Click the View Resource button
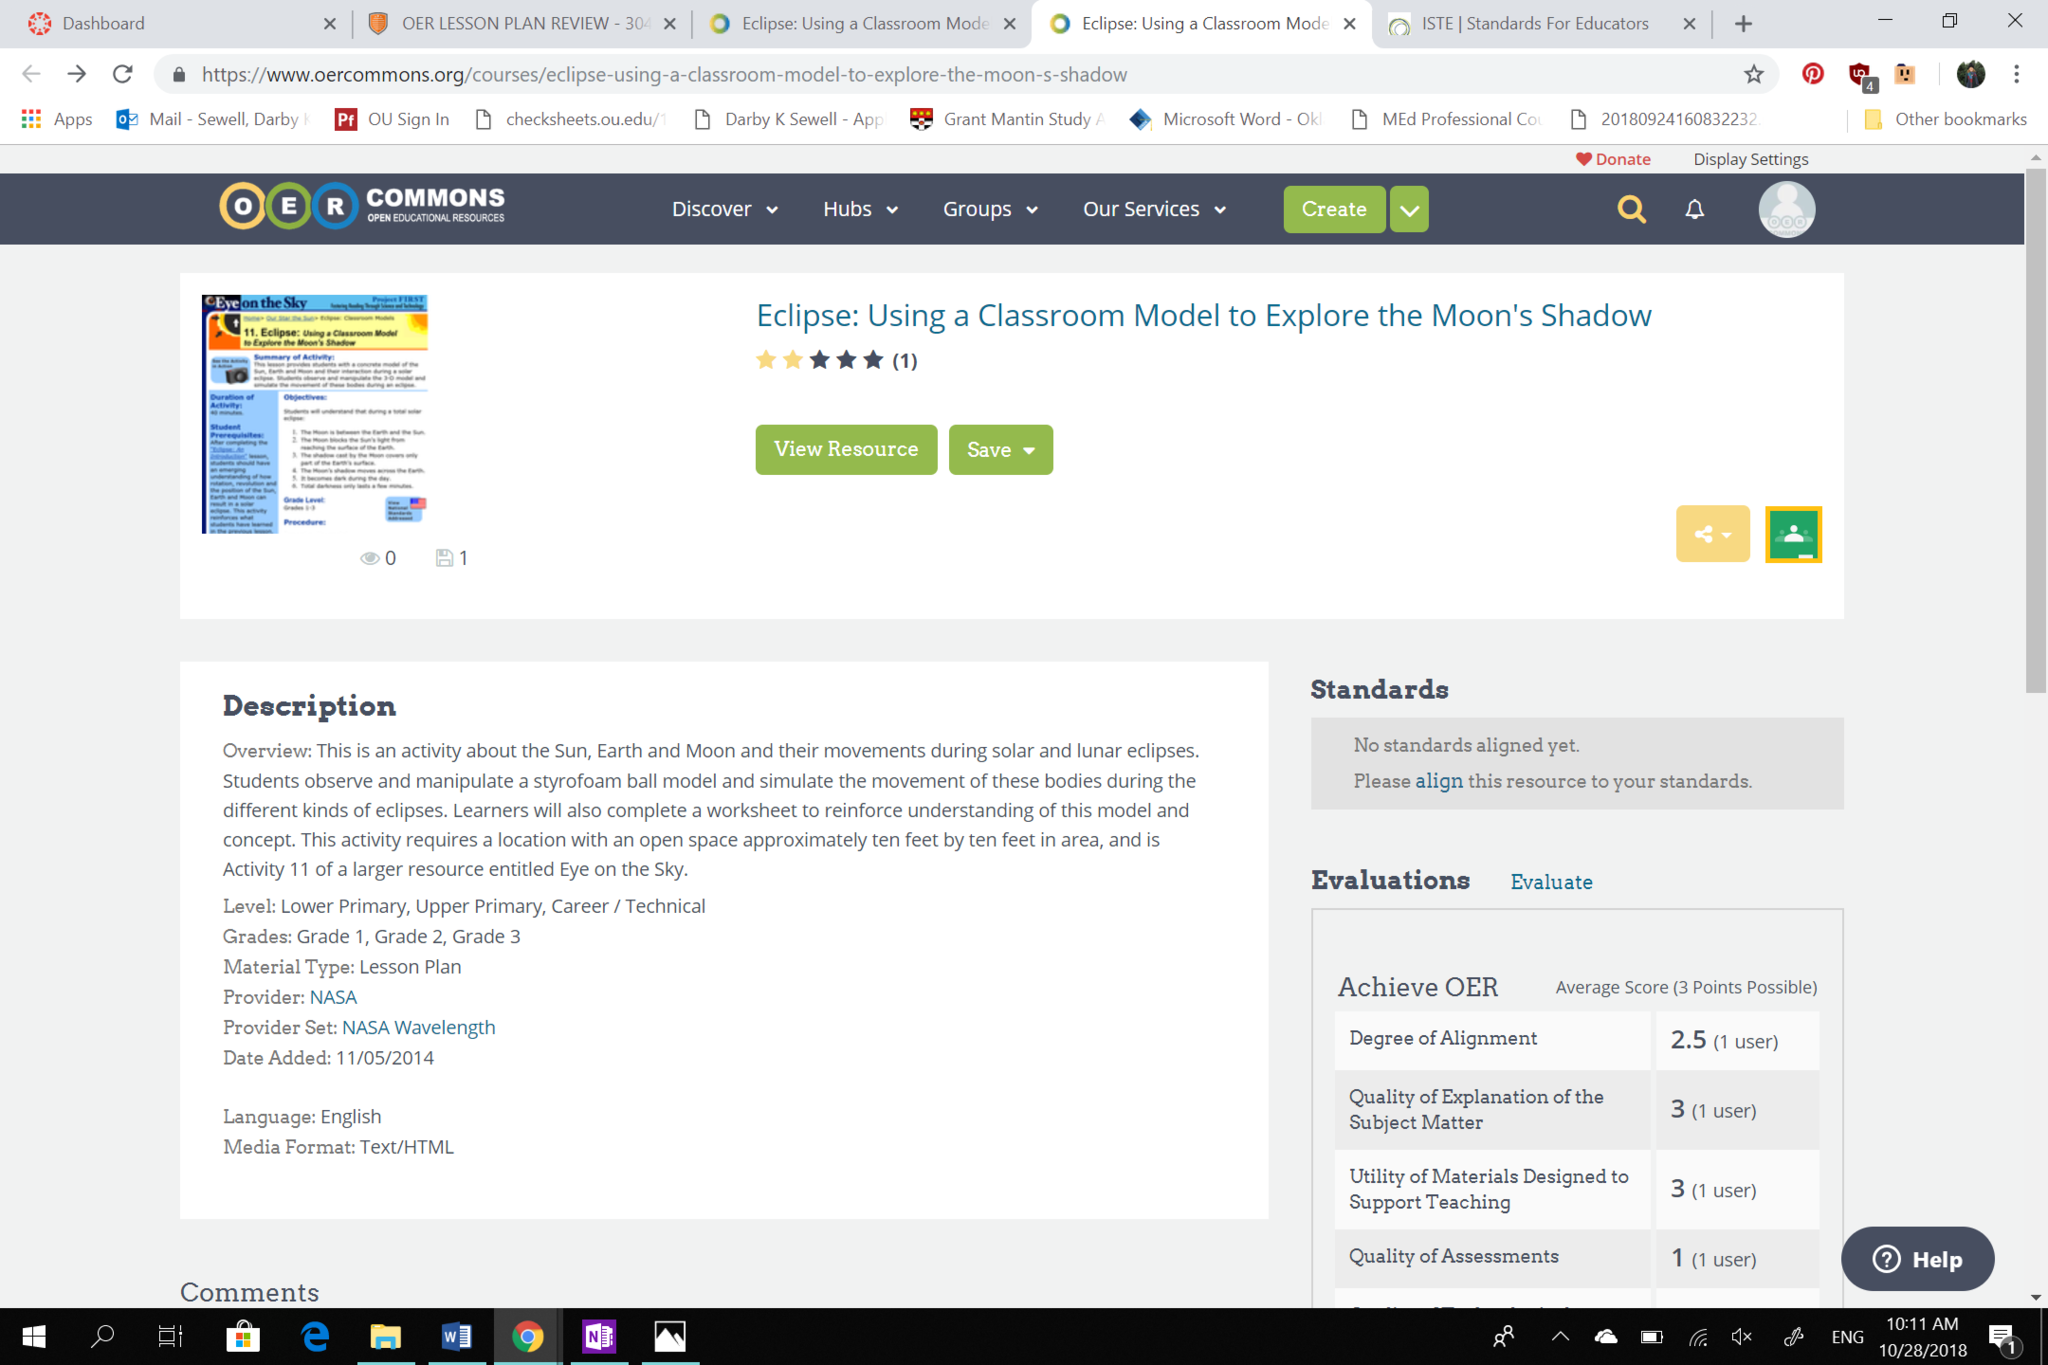The width and height of the screenshot is (2048, 1365). pos(846,449)
